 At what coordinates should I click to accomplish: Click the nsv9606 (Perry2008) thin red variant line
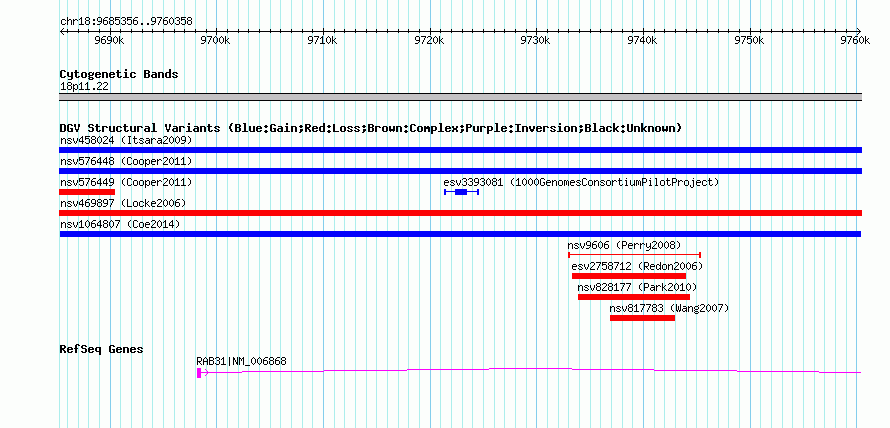click(635, 255)
